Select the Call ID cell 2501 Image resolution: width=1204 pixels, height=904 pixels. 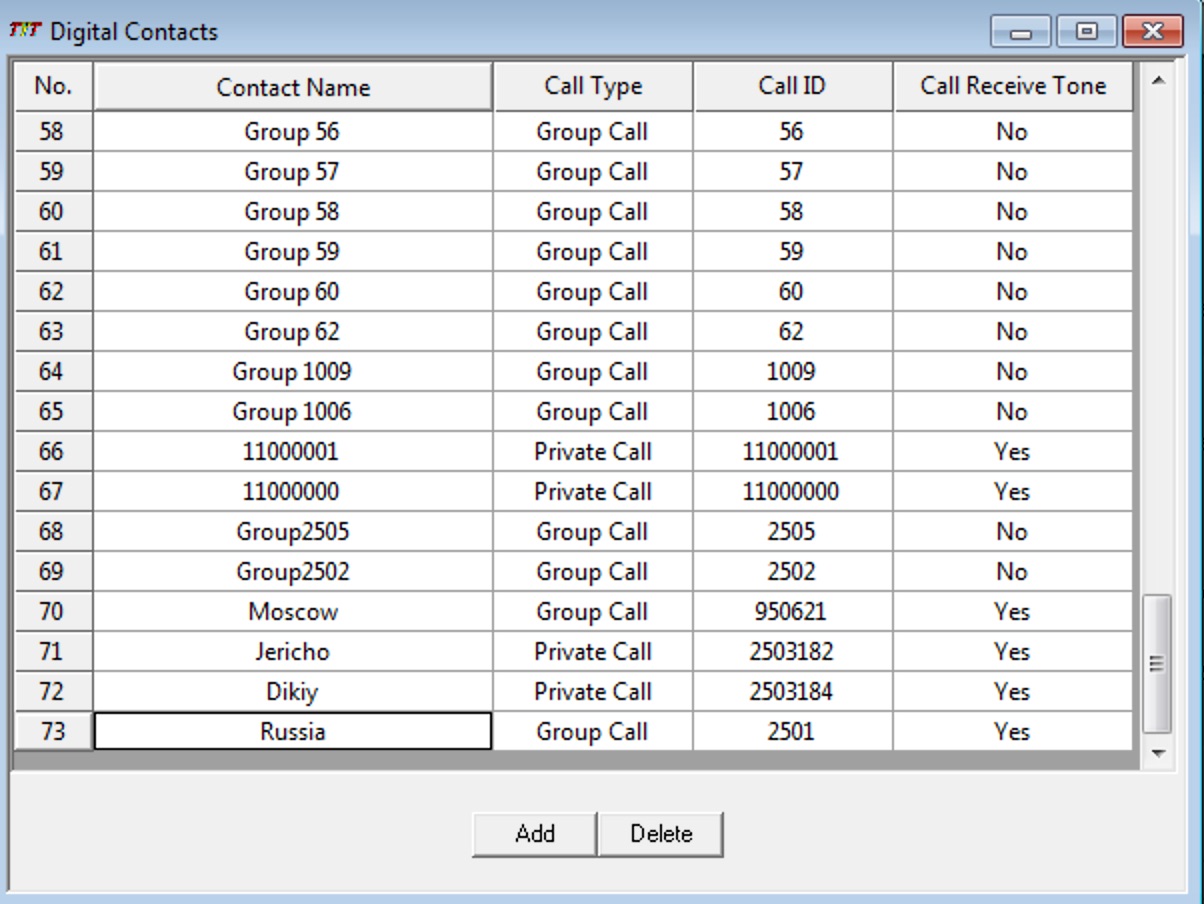[793, 731]
